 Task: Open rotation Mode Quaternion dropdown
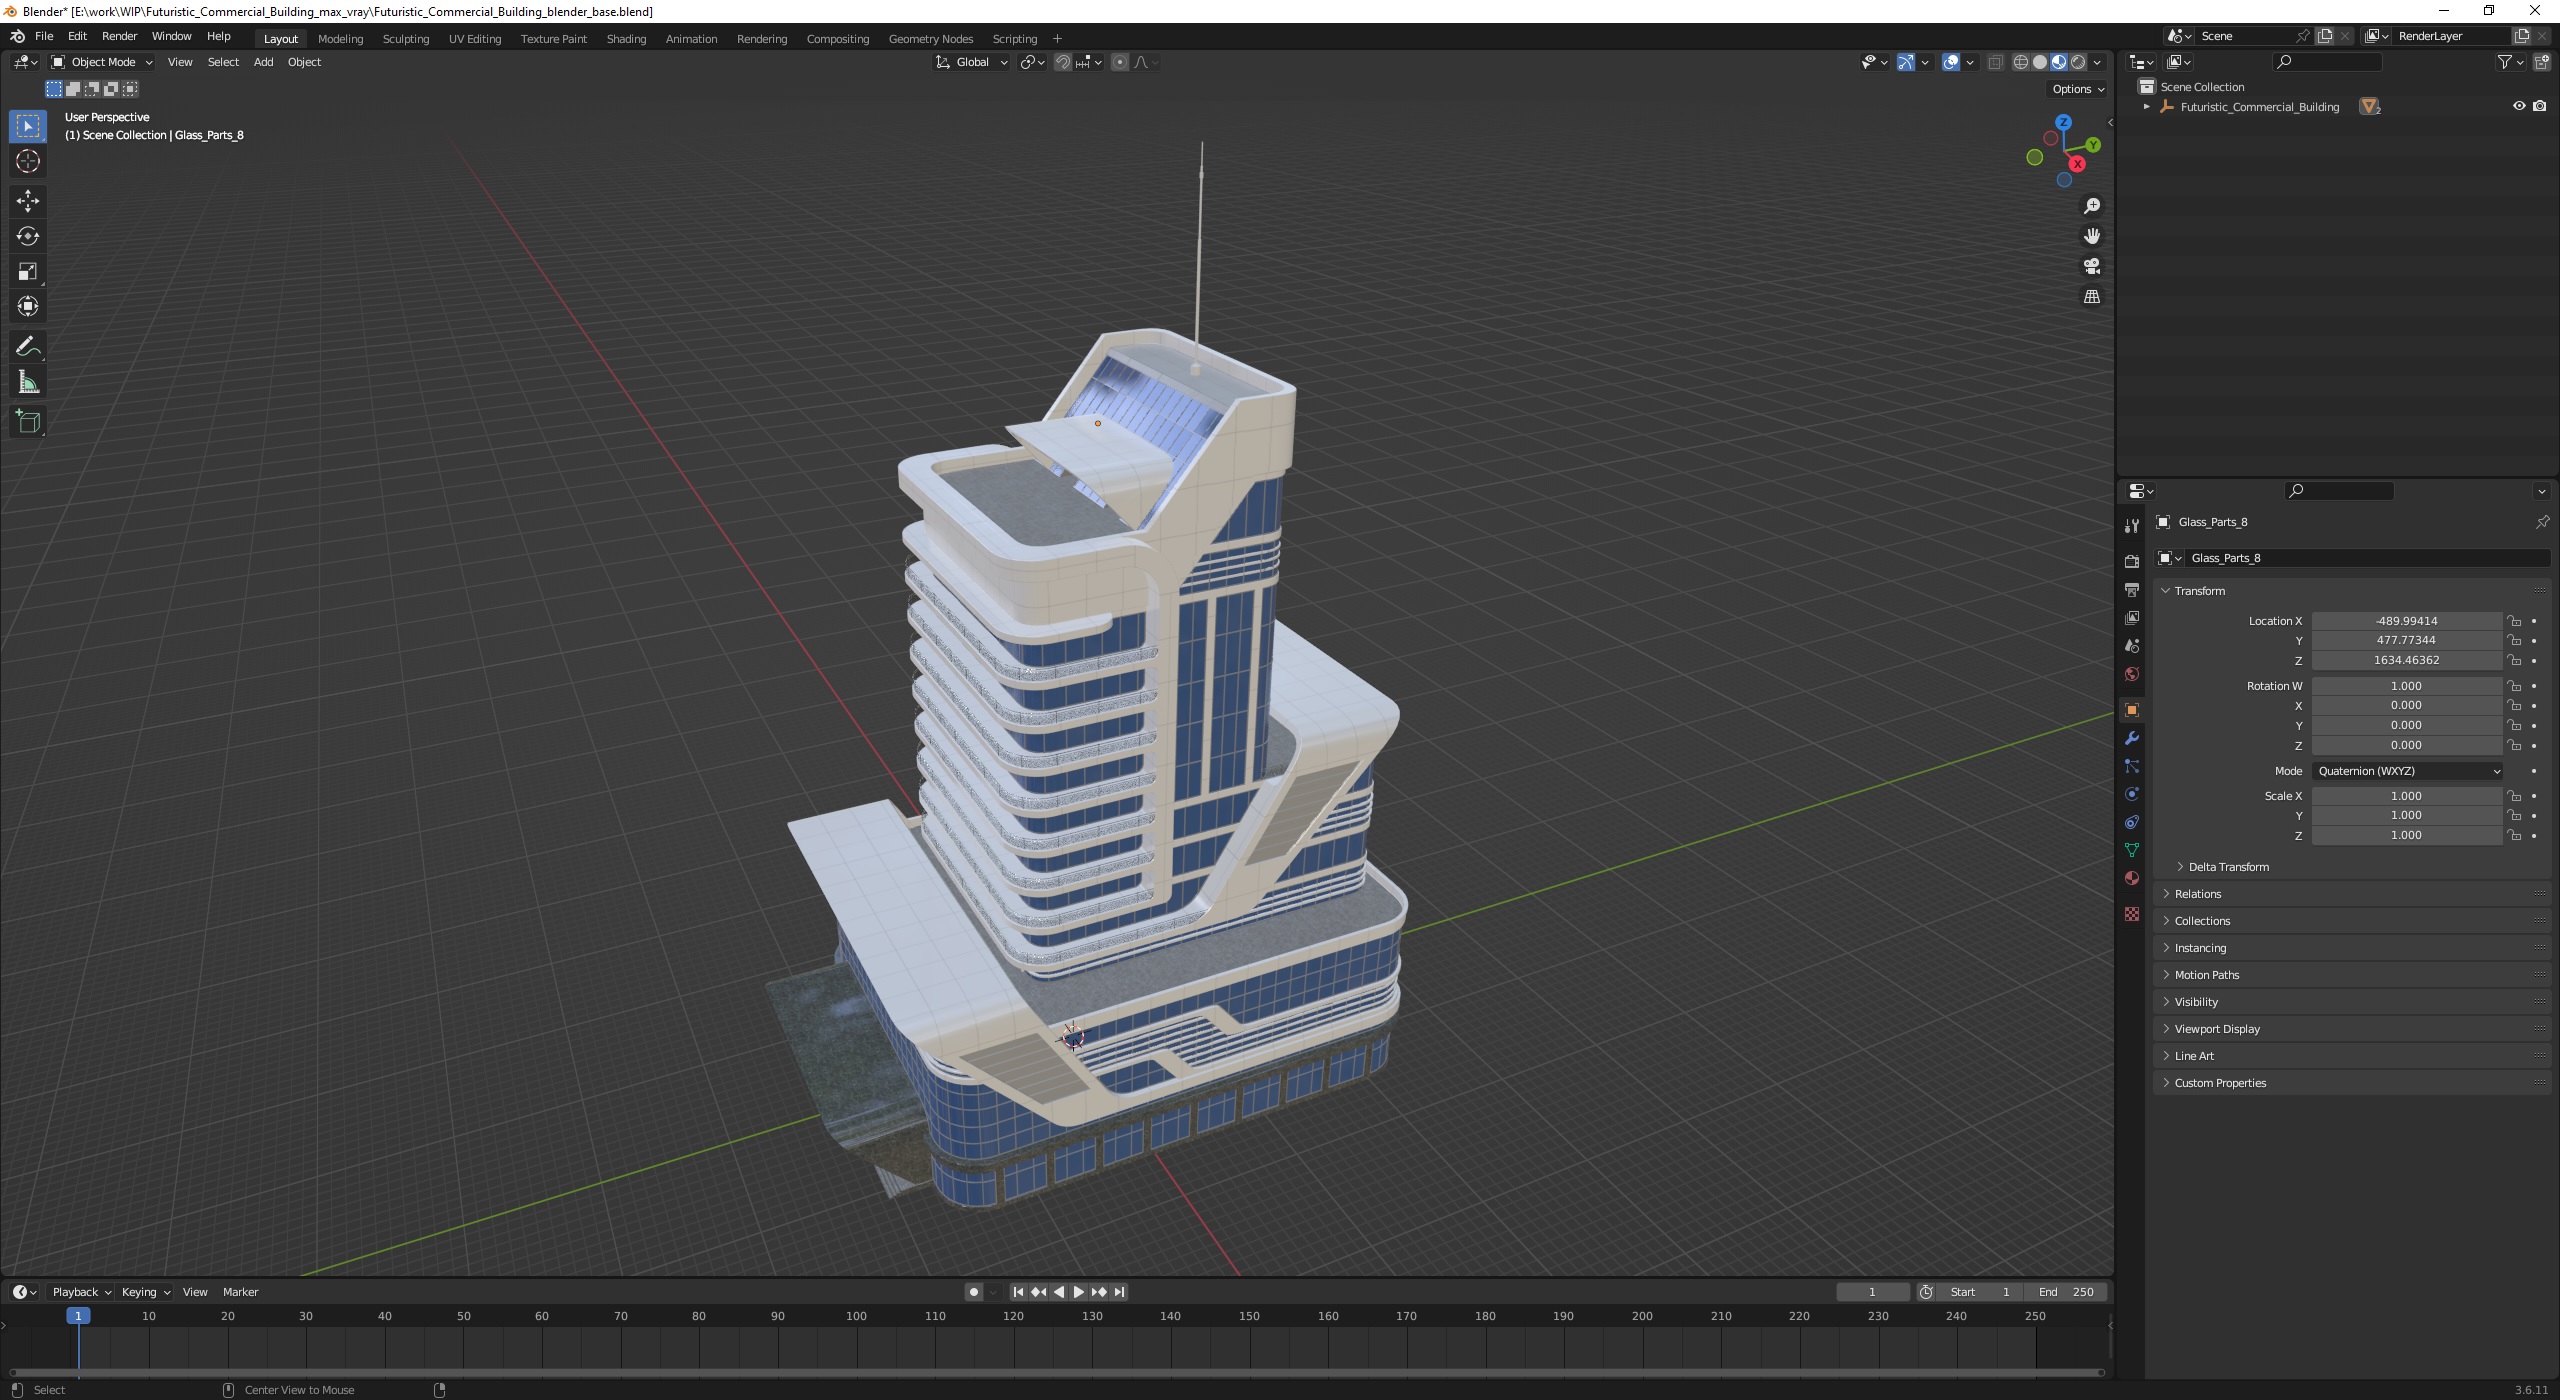[x=2408, y=771]
